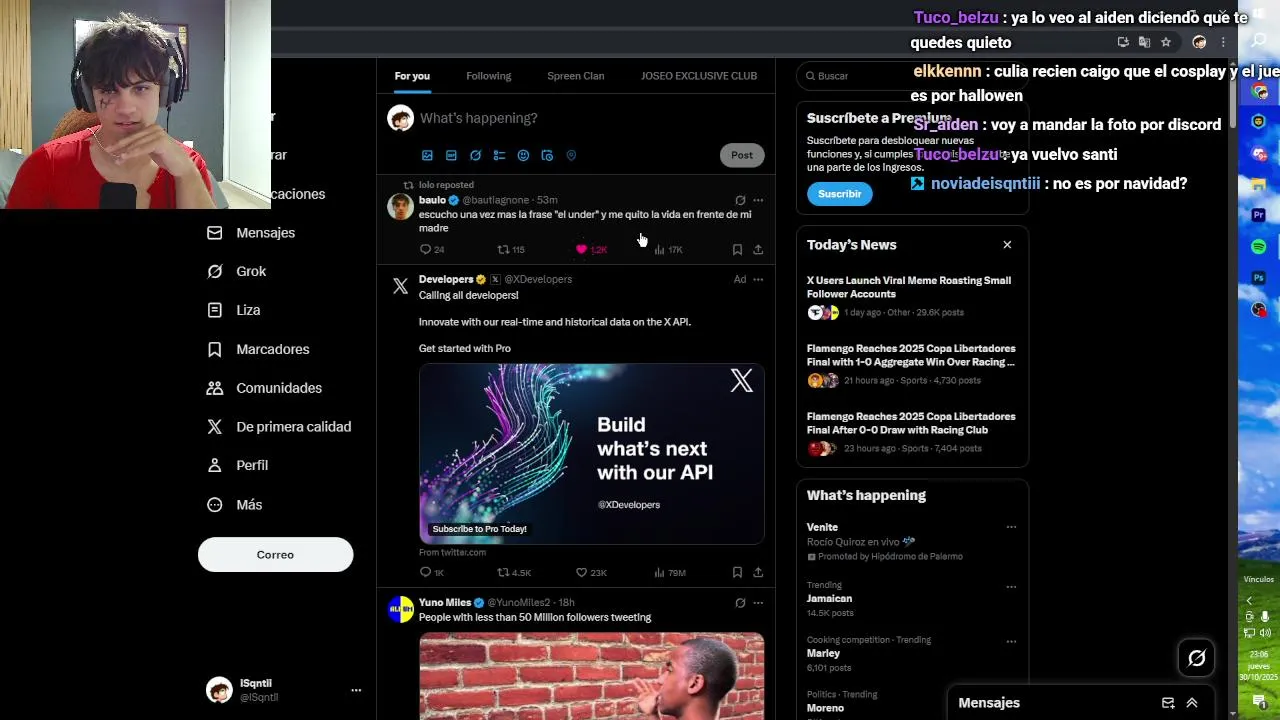Switch to the Following tab

(x=488, y=76)
